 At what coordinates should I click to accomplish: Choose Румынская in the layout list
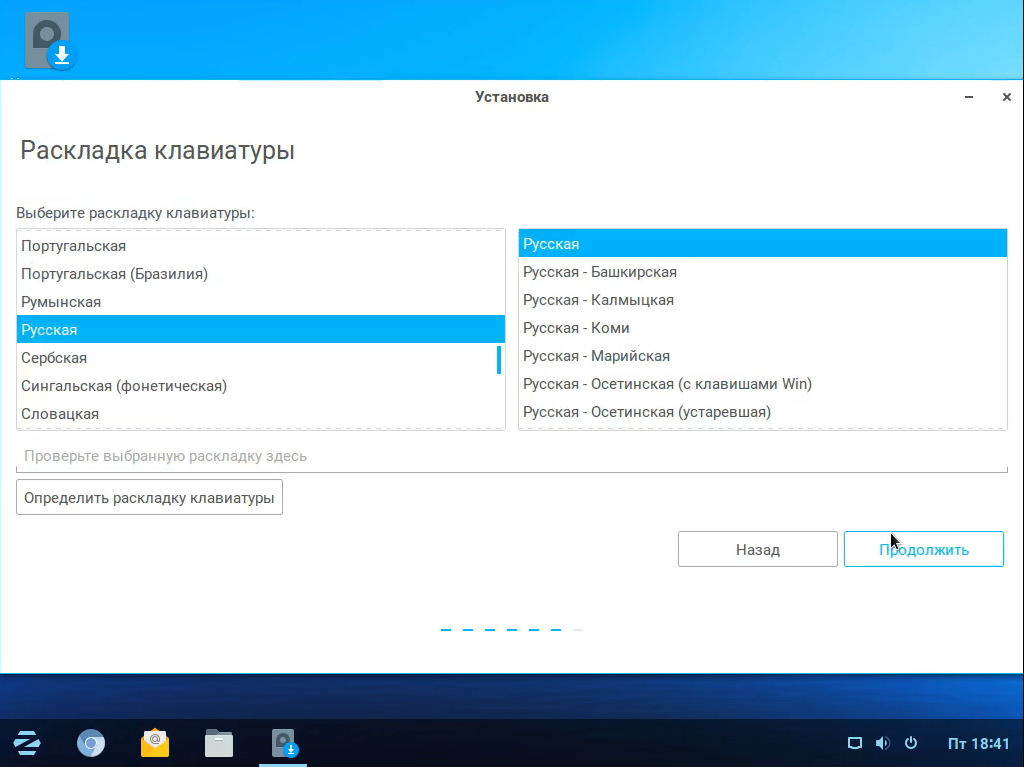61,302
